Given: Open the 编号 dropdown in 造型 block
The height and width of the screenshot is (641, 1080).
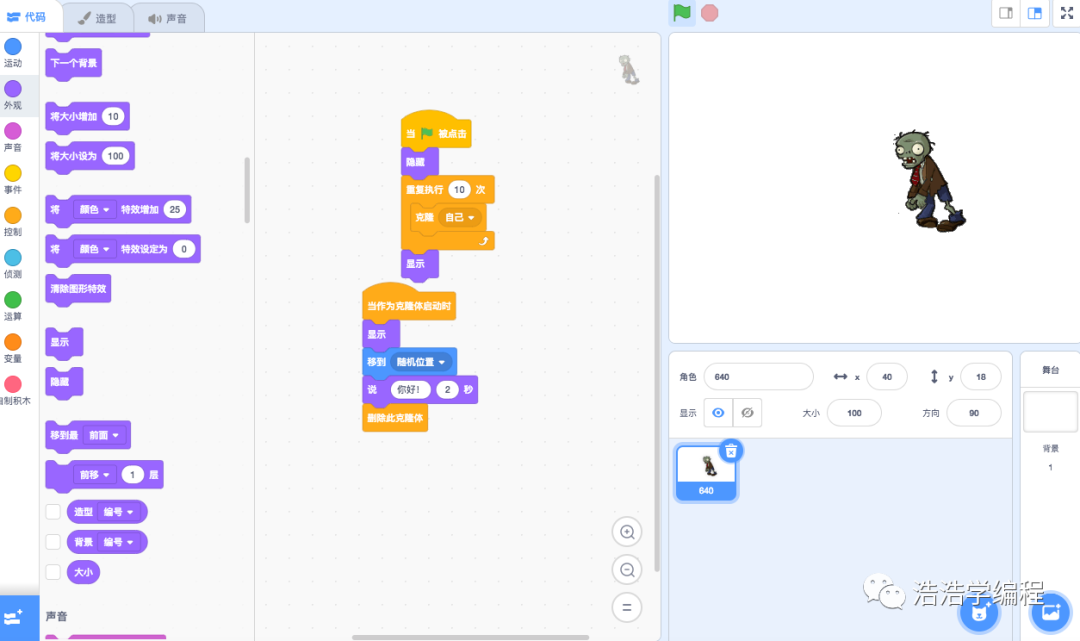Looking at the screenshot, I should (x=118, y=512).
